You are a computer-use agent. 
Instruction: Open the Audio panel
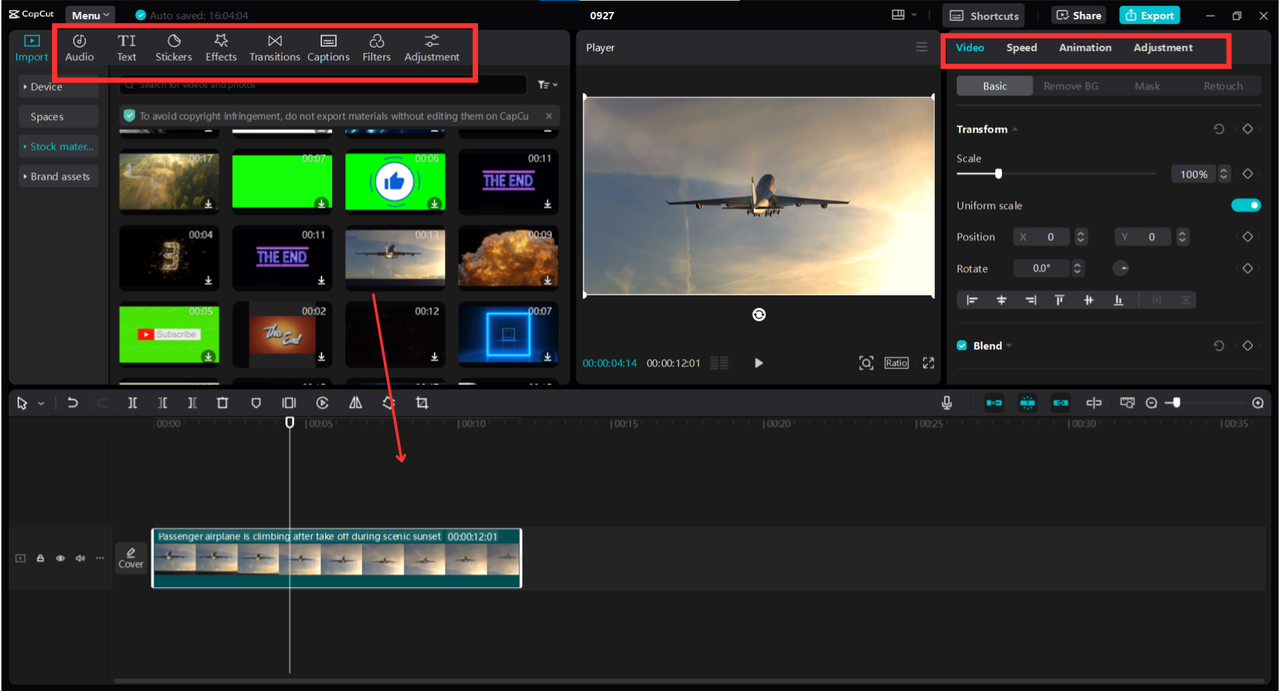[x=79, y=47]
